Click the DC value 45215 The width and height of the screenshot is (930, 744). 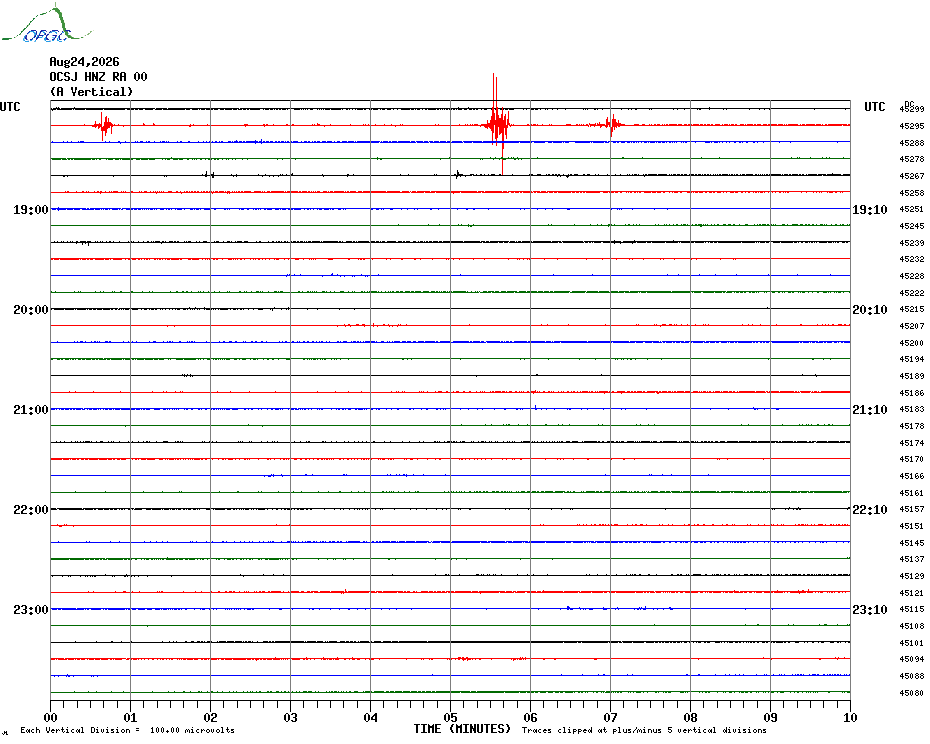[x=912, y=309]
